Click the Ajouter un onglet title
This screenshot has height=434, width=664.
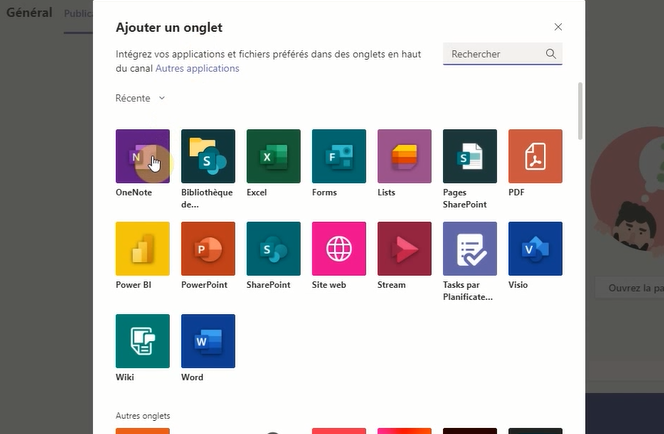pyautogui.click(x=169, y=28)
